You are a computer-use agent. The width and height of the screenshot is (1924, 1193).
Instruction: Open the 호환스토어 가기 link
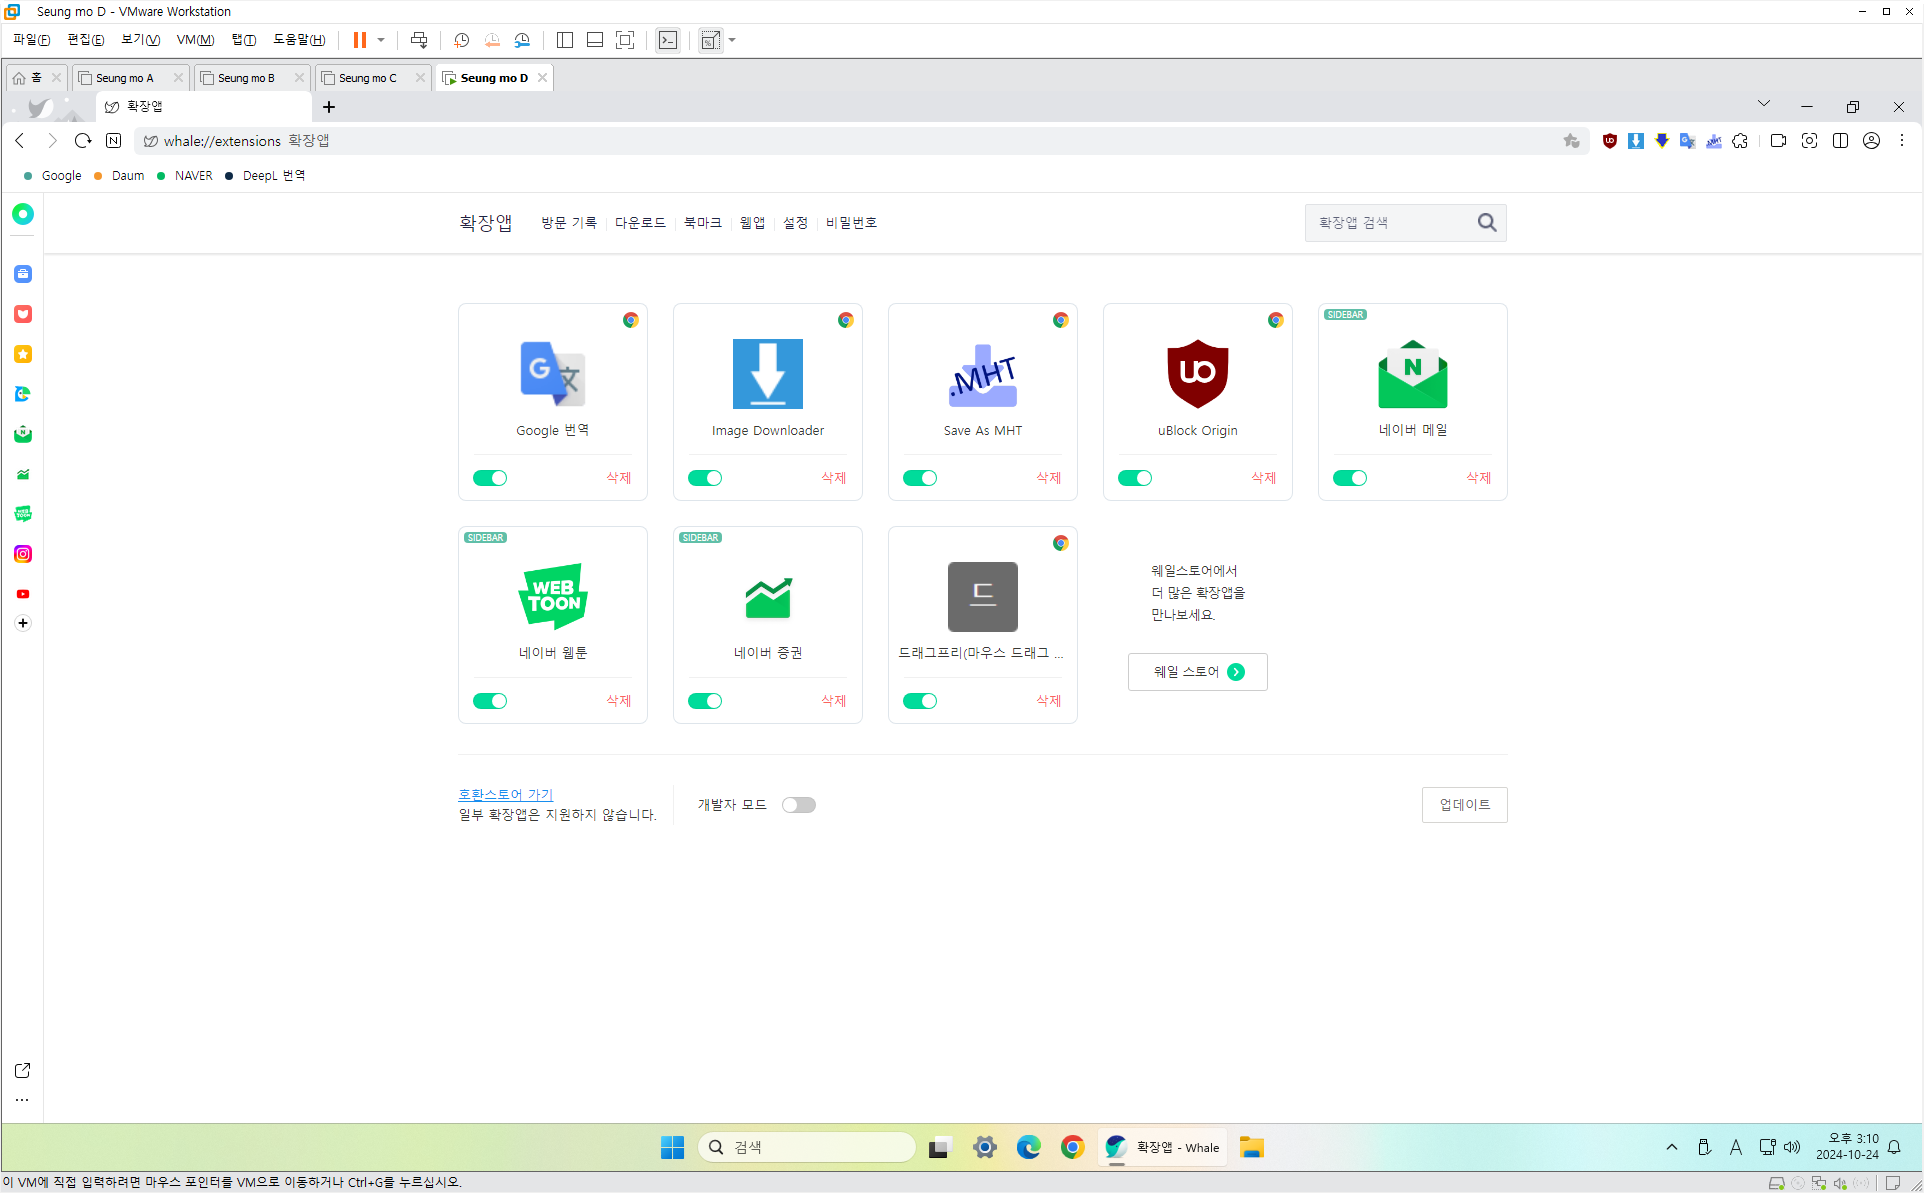pyautogui.click(x=506, y=794)
